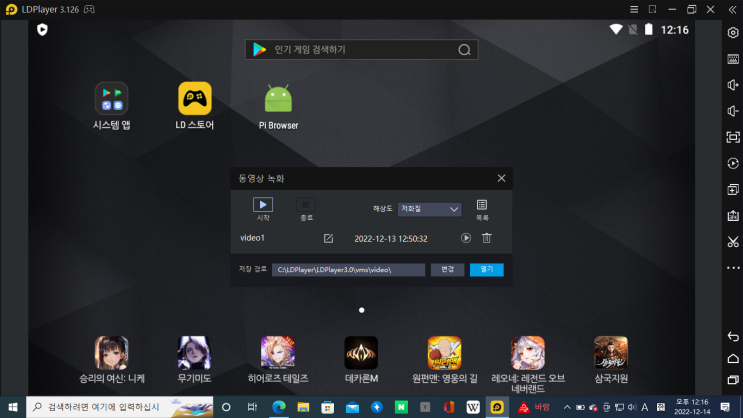Show more sidebar tools (three dots)
This screenshot has width=743, height=418.
point(733,268)
